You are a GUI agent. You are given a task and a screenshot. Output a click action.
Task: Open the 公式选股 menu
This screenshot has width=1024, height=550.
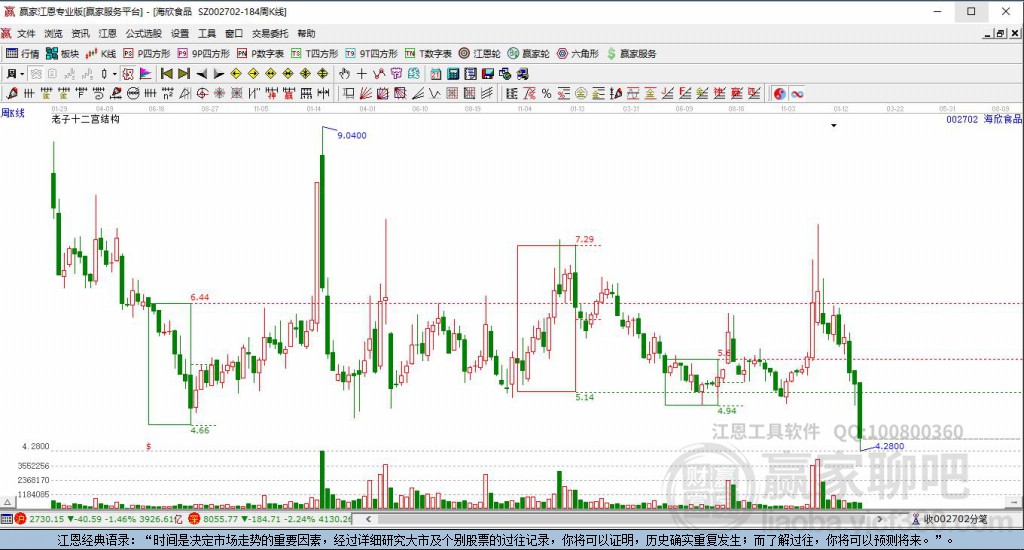pos(144,33)
